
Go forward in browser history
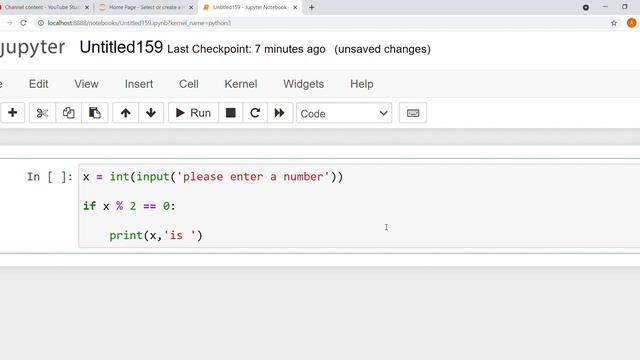click(9, 23)
